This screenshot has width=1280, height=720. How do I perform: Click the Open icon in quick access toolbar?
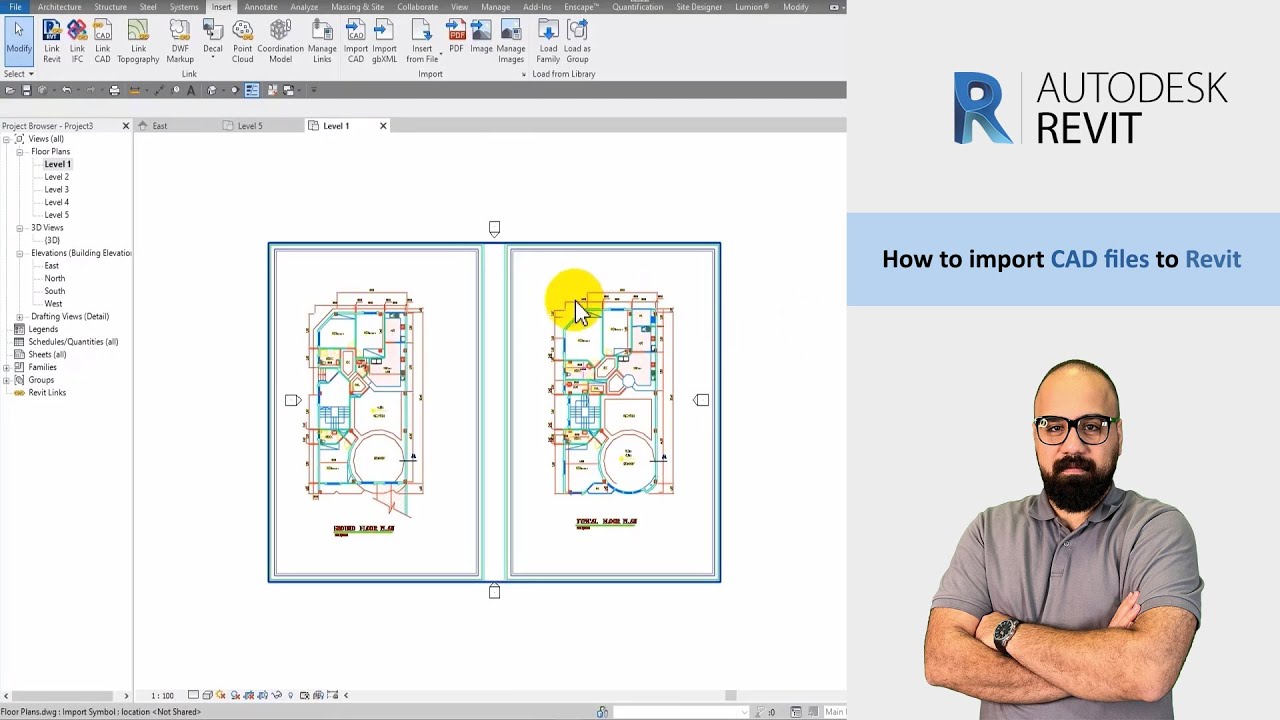coord(9,90)
